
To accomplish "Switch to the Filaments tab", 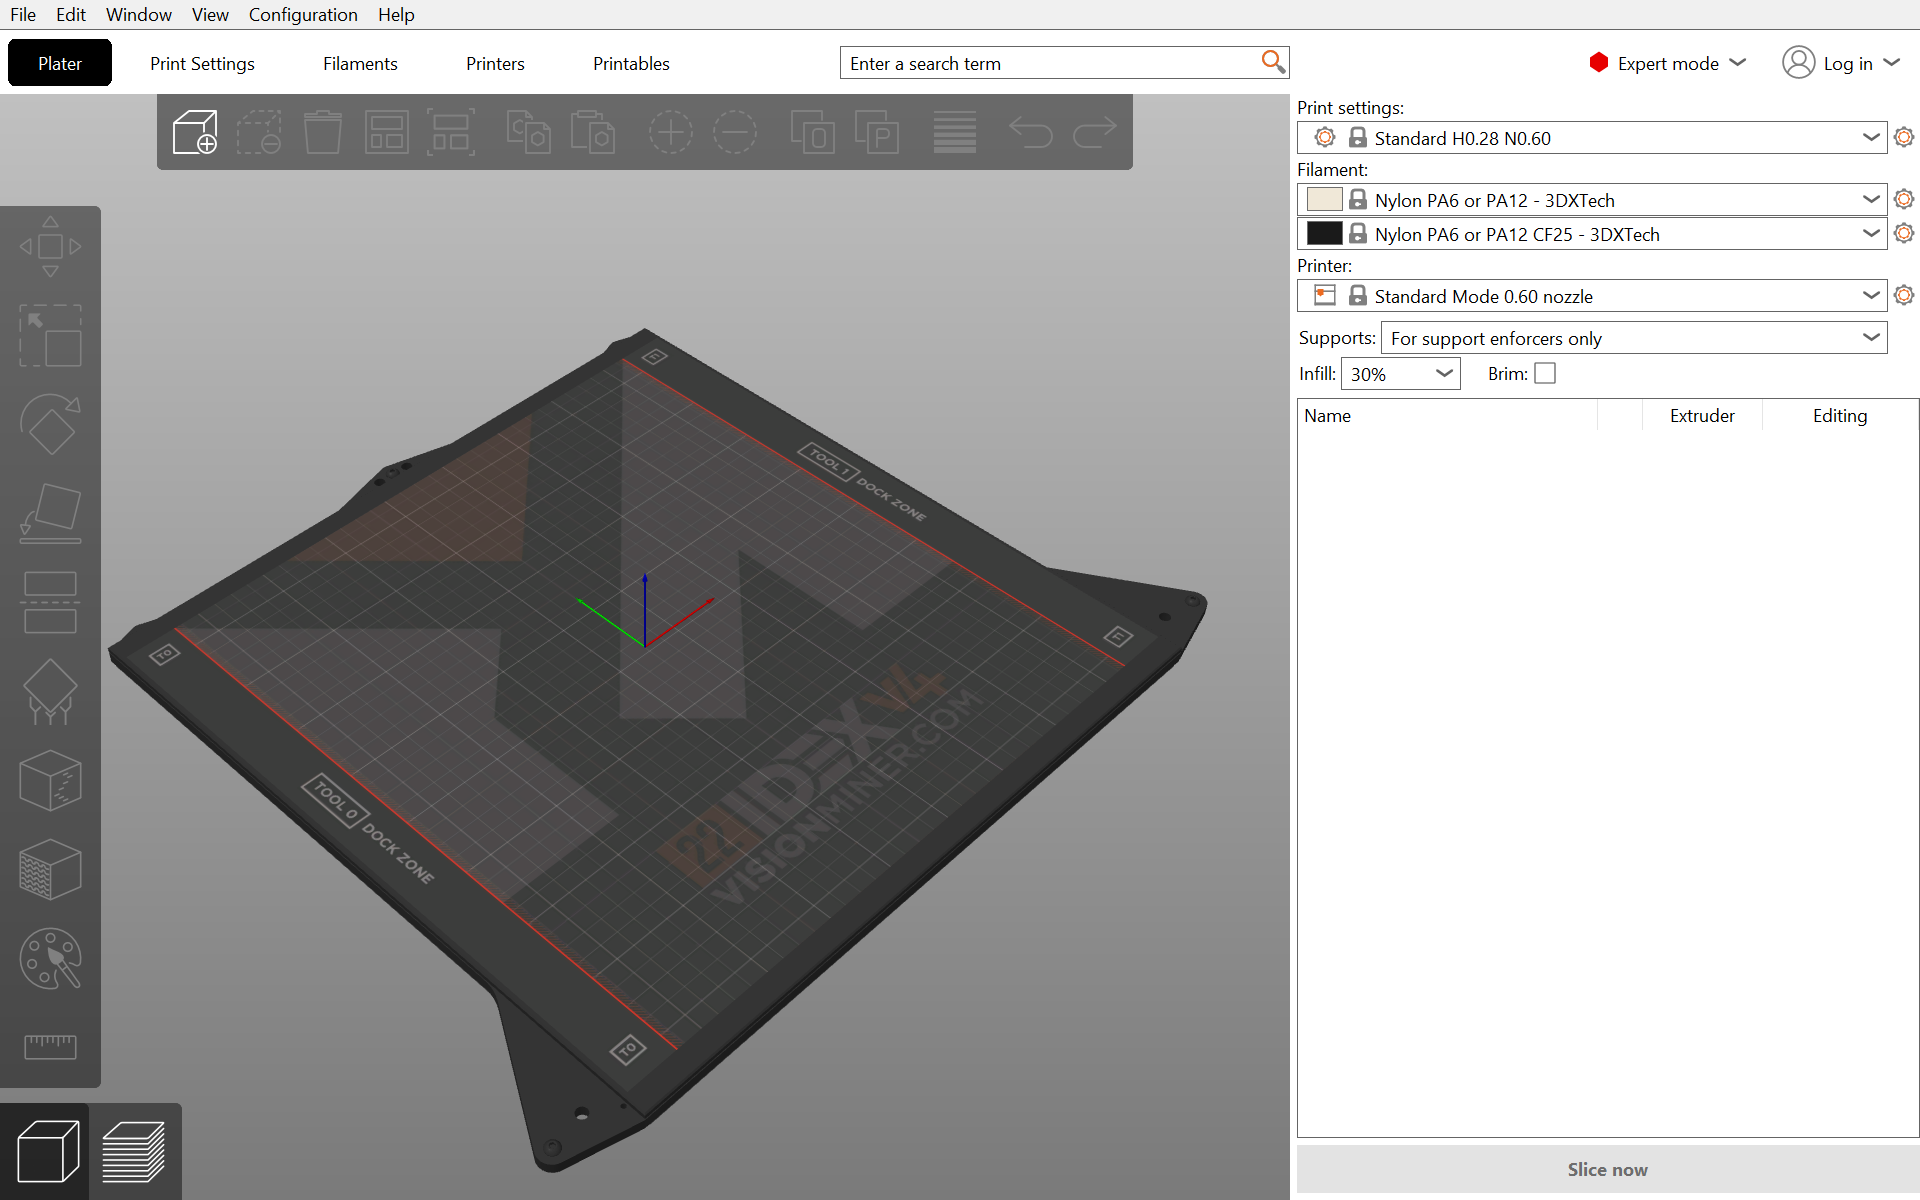I will tap(360, 63).
